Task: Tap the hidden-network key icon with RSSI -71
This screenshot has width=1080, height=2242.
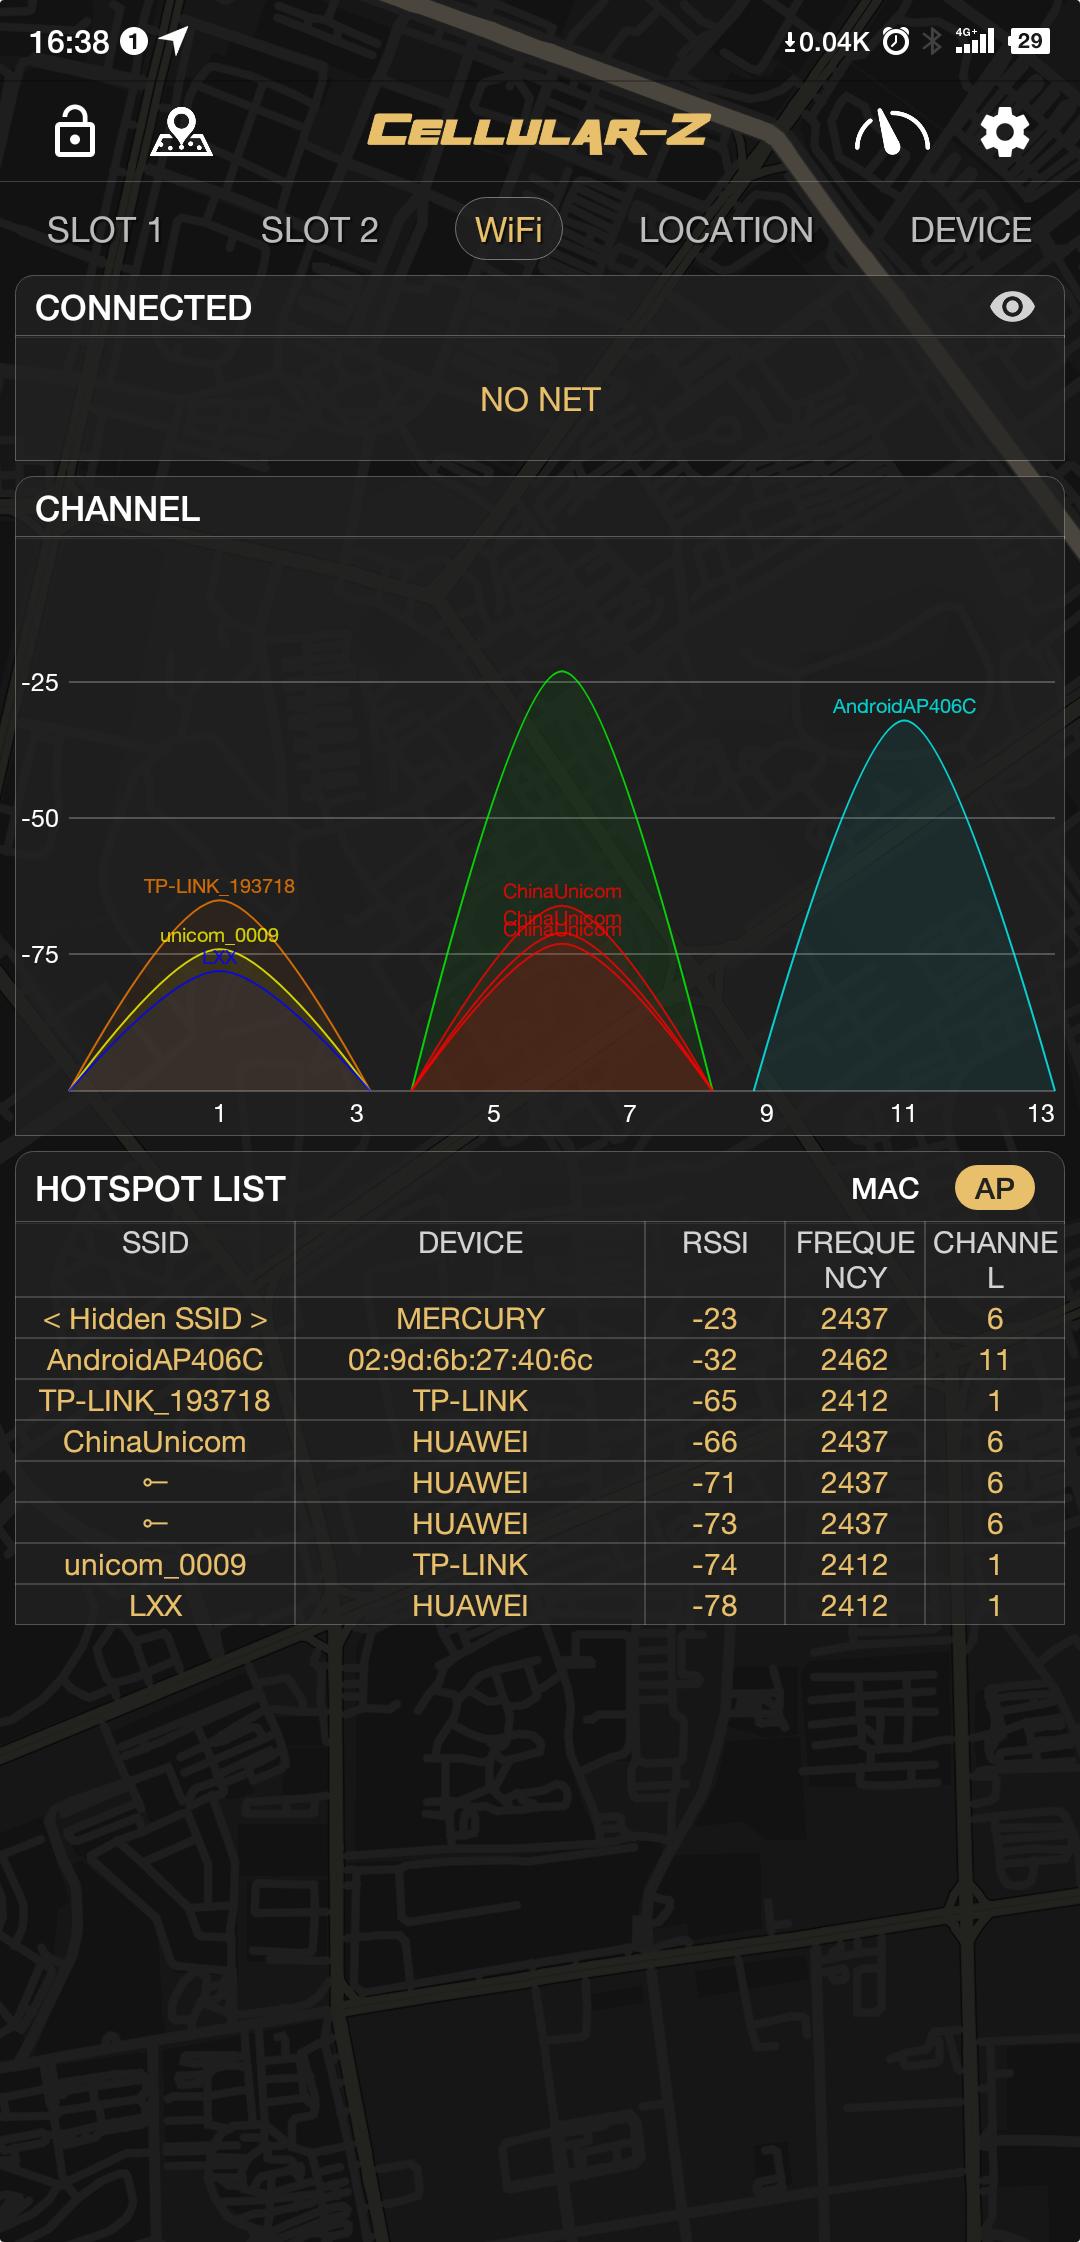Action: (155, 1483)
